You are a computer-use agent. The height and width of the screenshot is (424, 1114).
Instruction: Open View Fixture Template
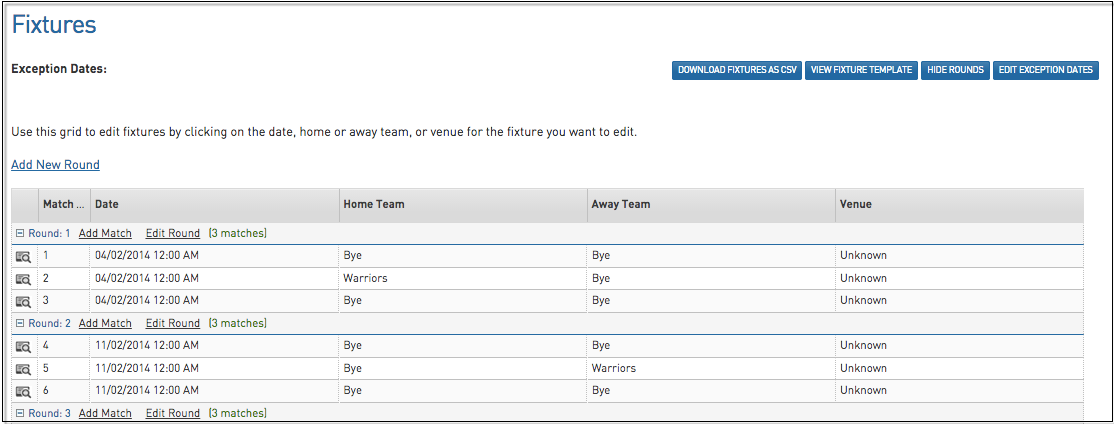(861, 70)
